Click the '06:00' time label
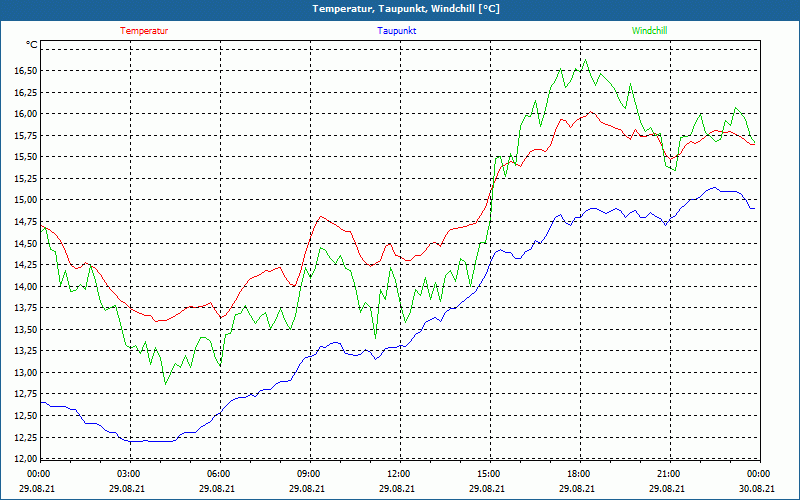This screenshot has height=500, width=800. (x=219, y=474)
